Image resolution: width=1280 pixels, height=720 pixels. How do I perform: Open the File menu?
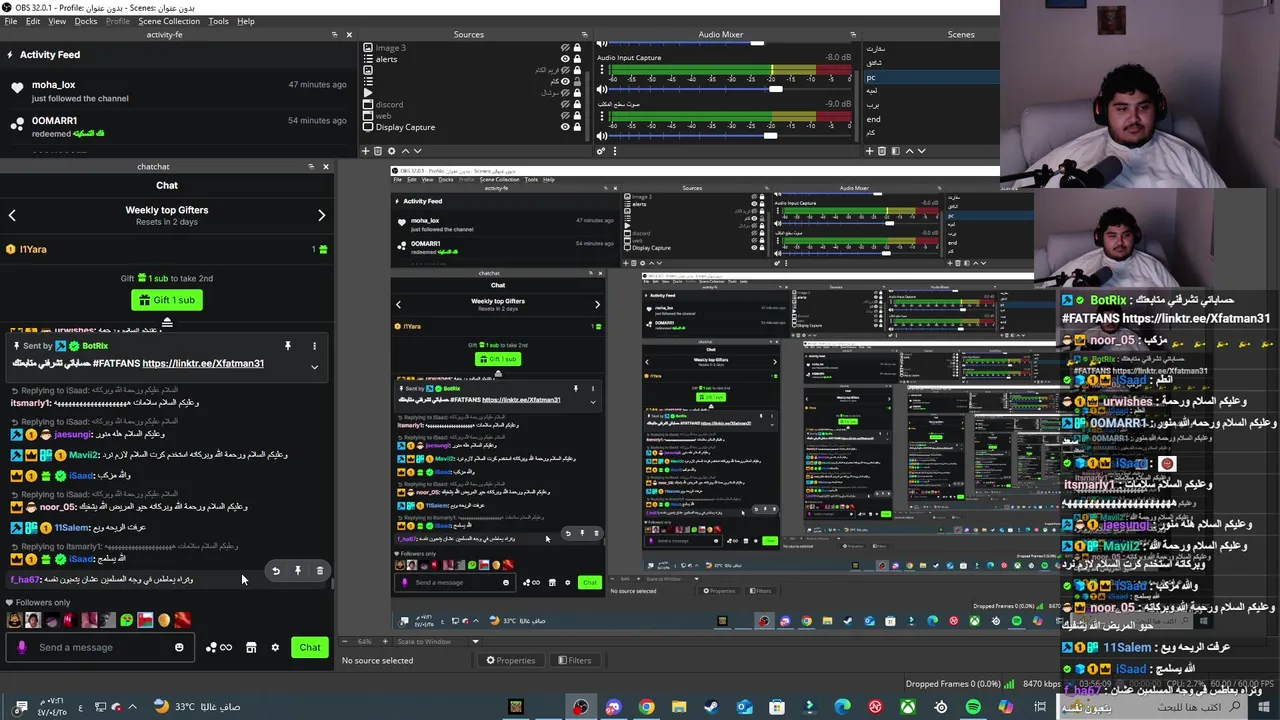coord(11,21)
